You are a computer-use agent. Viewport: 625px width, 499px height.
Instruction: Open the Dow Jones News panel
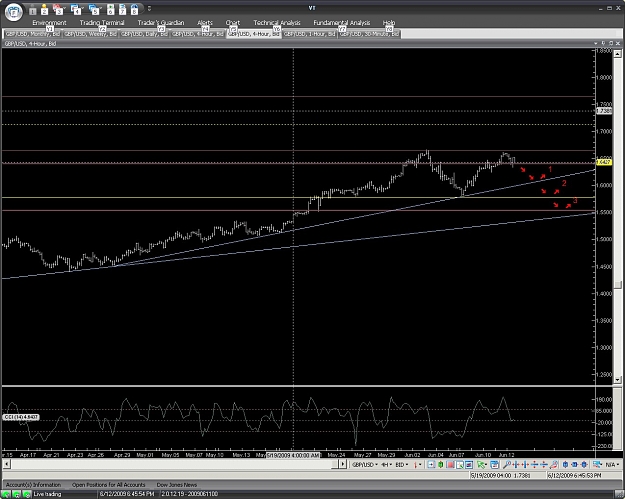coord(177,485)
